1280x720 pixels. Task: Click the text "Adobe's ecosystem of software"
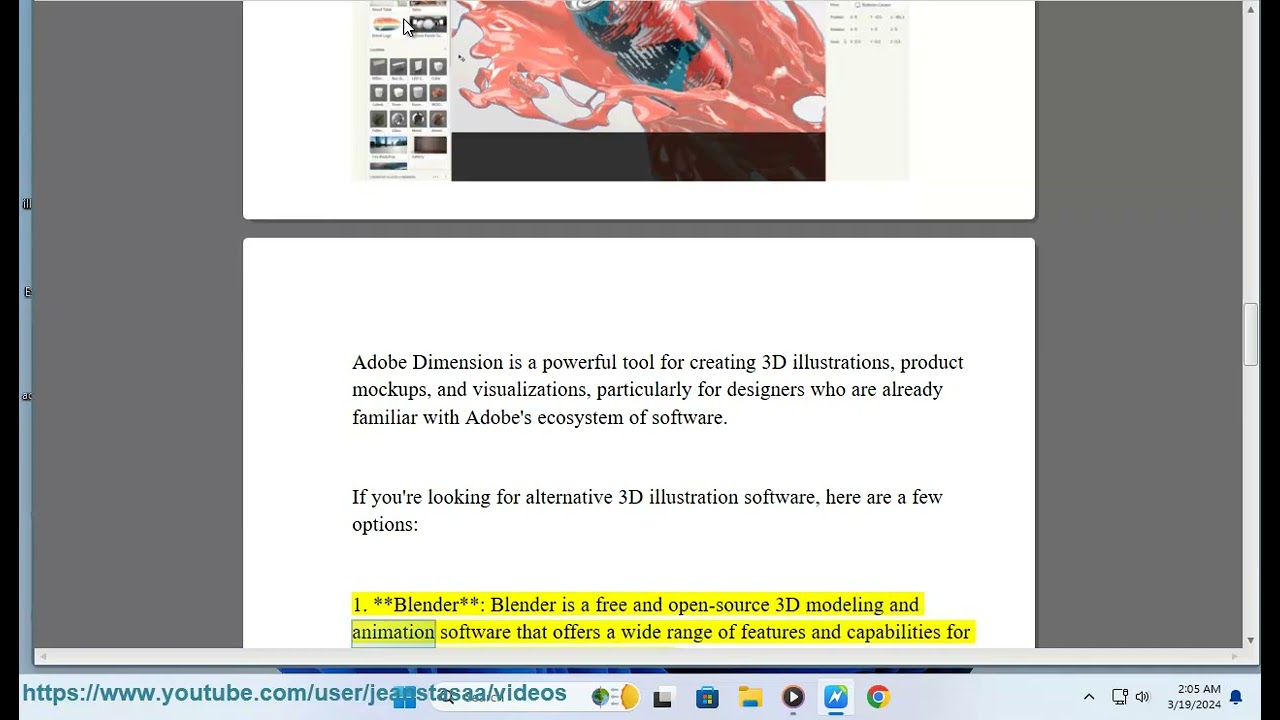tap(594, 417)
